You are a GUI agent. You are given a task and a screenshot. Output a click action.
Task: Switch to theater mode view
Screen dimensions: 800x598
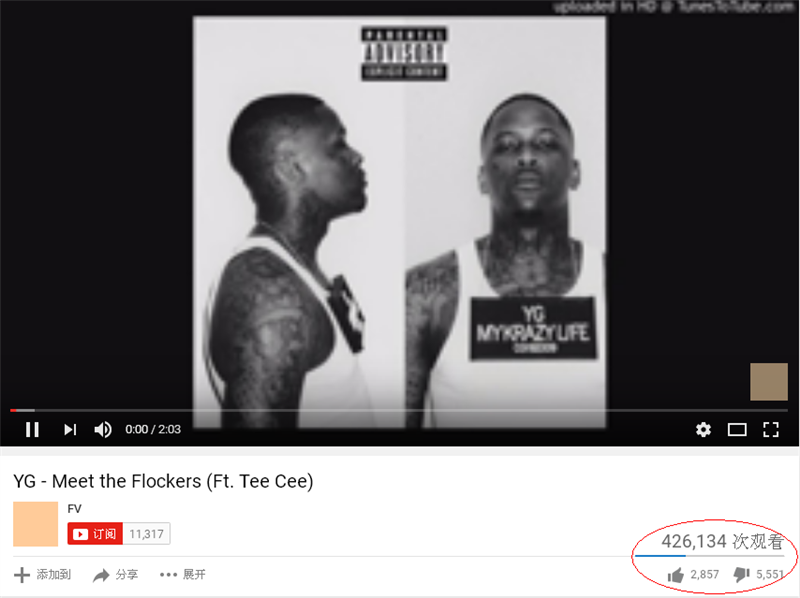coord(737,430)
